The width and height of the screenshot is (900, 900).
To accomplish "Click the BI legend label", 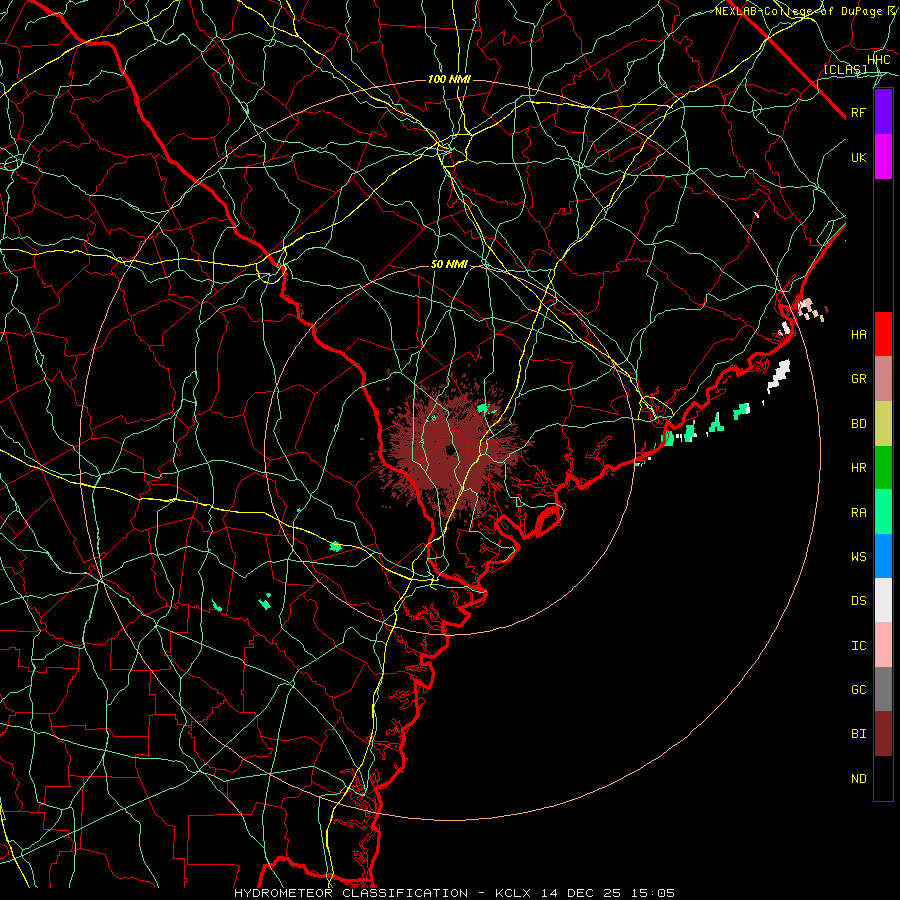I will click(859, 734).
